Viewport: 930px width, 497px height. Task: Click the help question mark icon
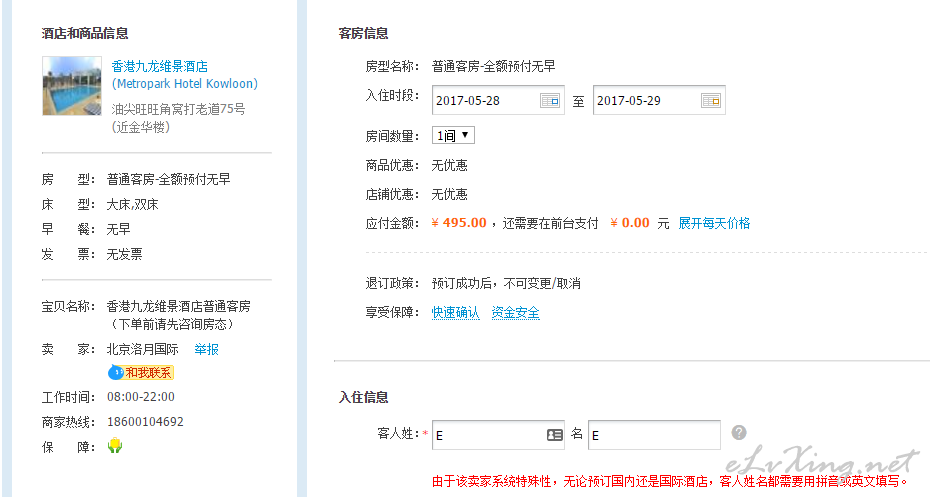point(738,432)
